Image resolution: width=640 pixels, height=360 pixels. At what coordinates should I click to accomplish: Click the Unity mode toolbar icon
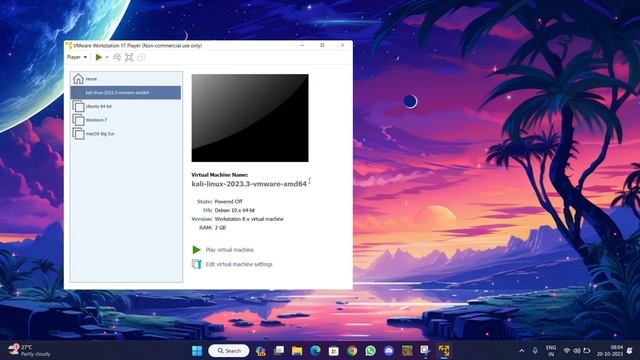[141, 57]
